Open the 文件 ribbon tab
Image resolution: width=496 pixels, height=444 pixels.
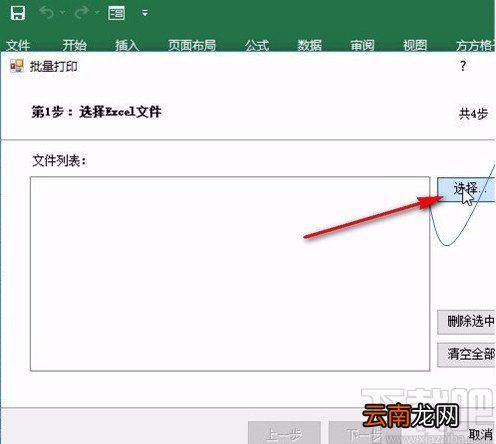coord(18,45)
